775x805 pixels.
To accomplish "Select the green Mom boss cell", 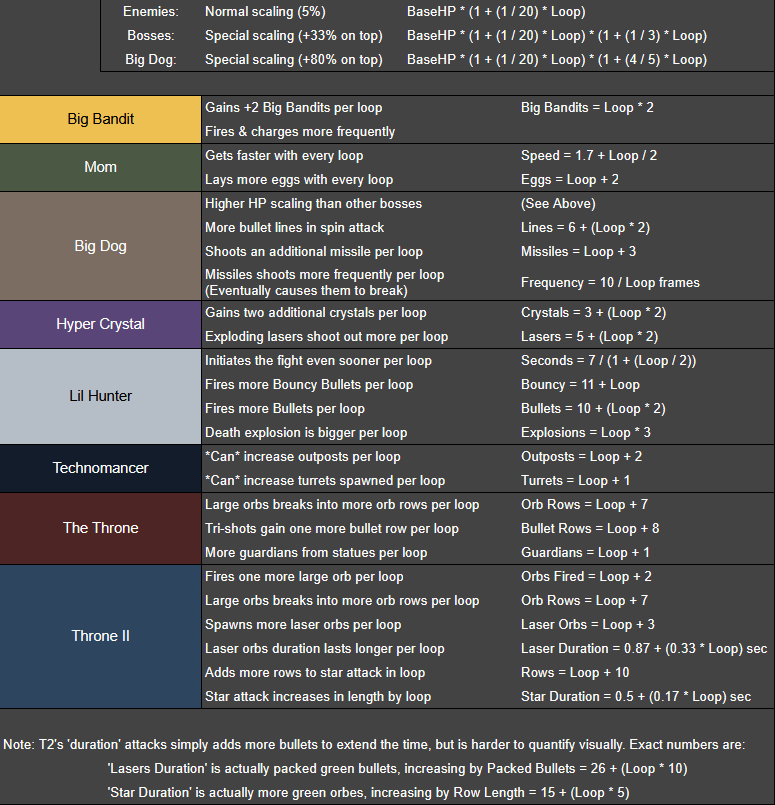I will click(100, 167).
